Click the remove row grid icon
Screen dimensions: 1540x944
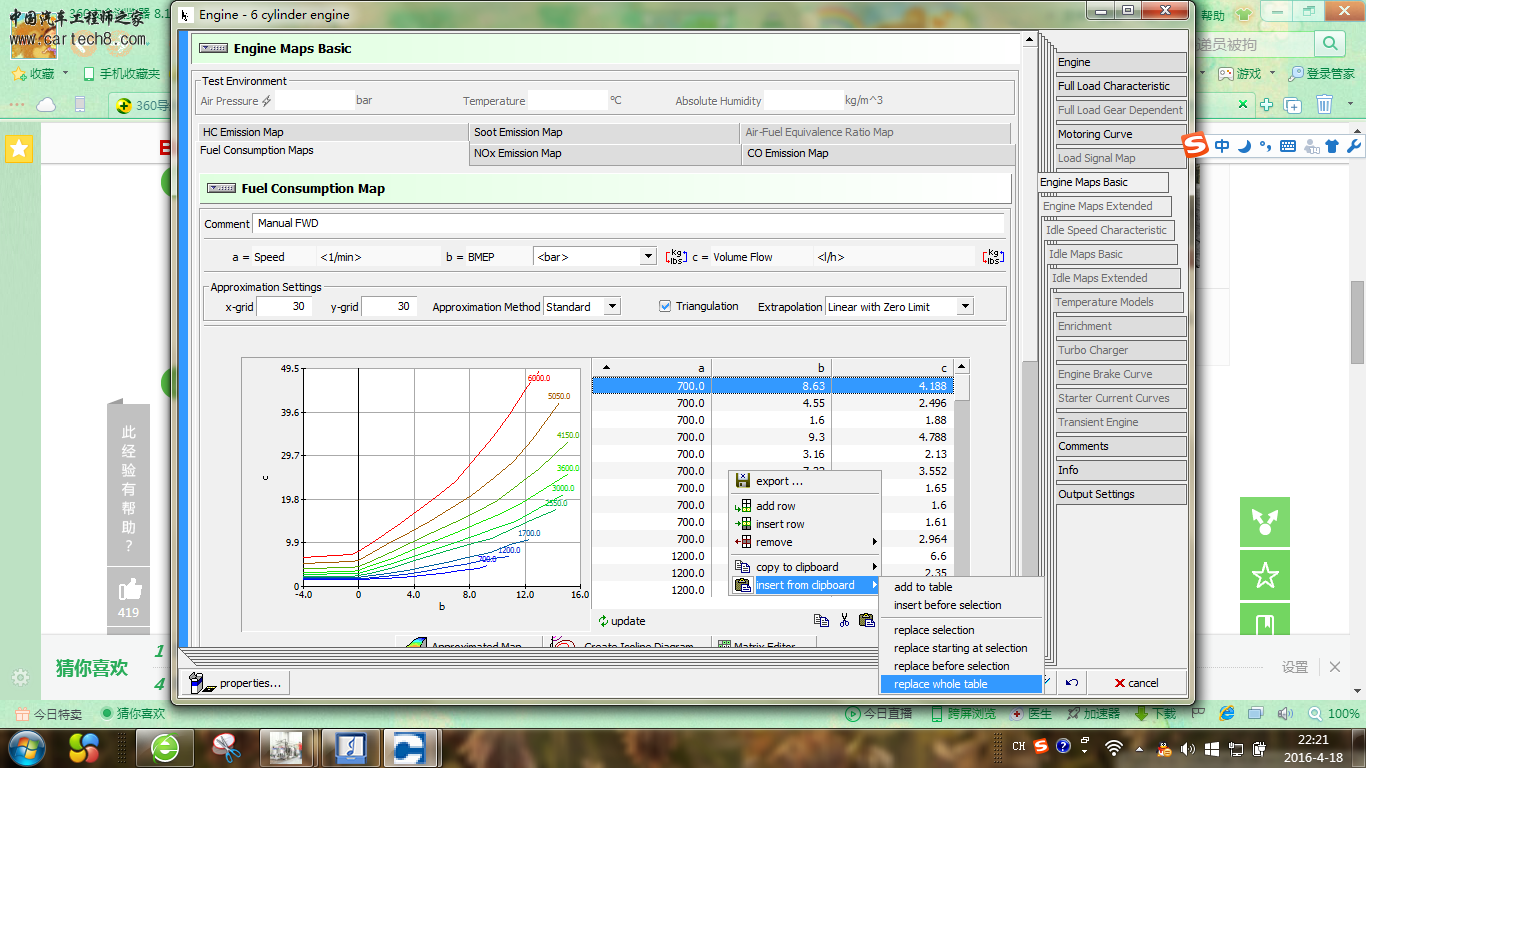tap(743, 542)
